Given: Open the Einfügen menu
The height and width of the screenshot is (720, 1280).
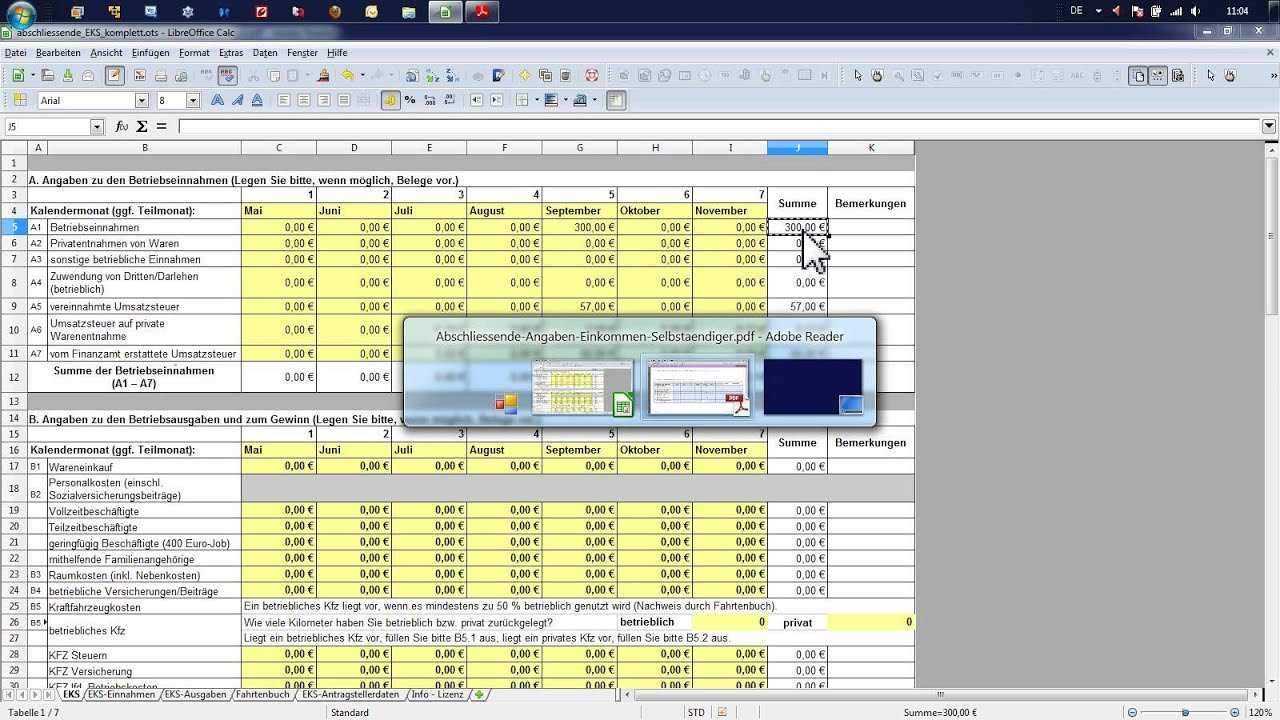Looking at the screenshot, I should point(150,53).
